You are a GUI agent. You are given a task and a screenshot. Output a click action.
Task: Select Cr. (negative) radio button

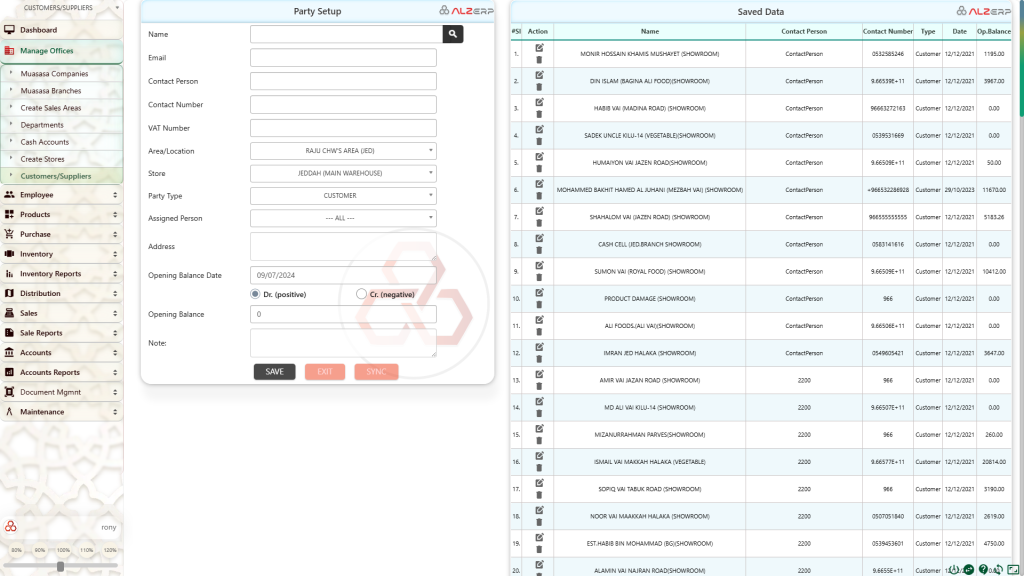[x=361, y=294]
